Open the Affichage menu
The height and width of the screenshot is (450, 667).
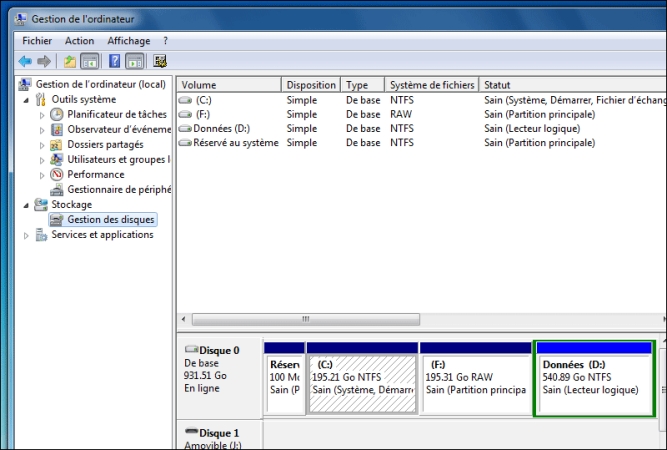point(128,41)
